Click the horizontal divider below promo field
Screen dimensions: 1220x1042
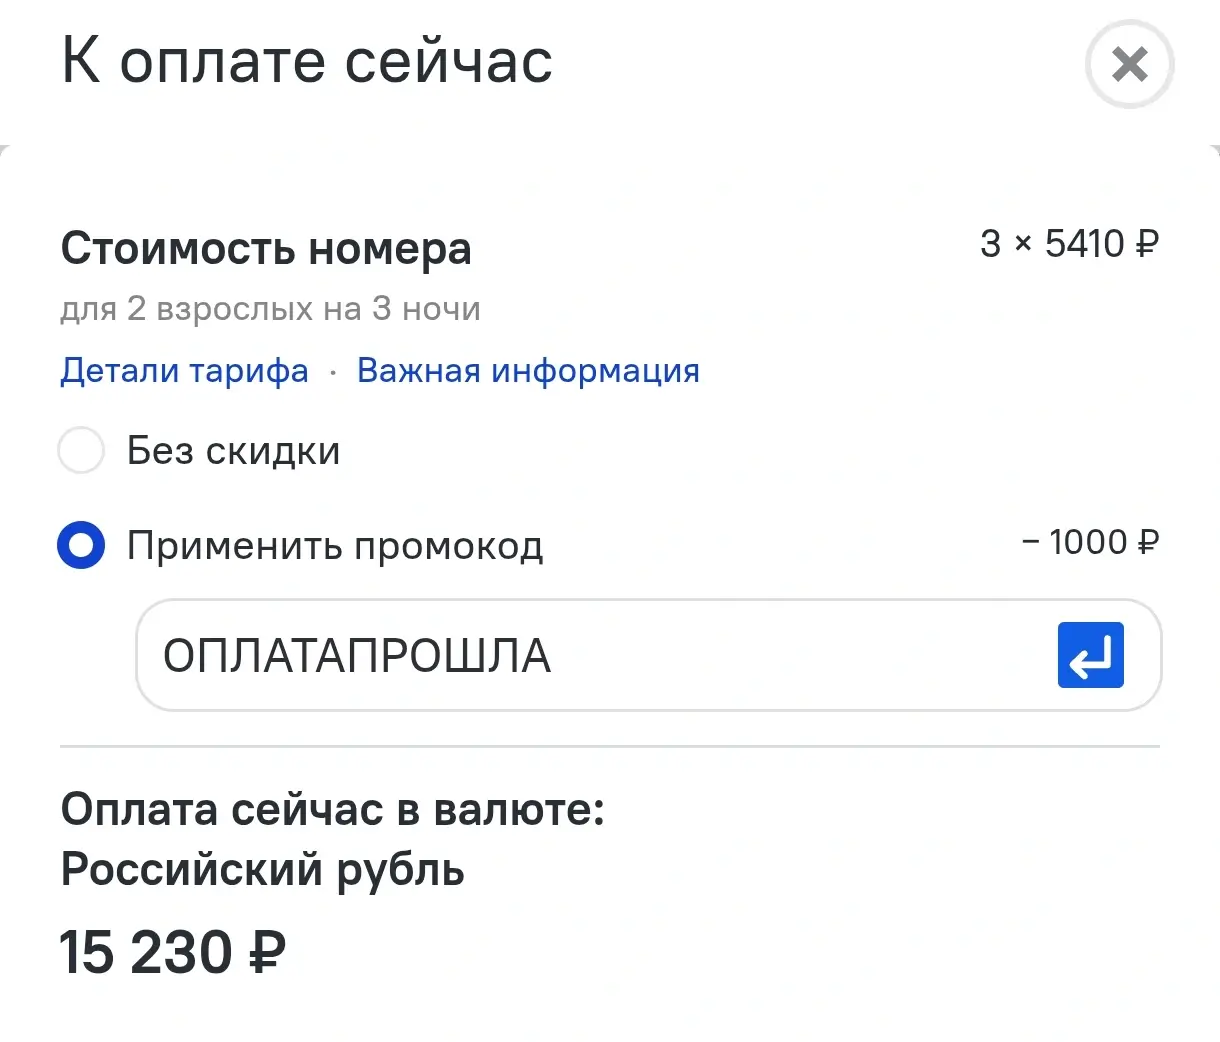(x=610, y=746)
